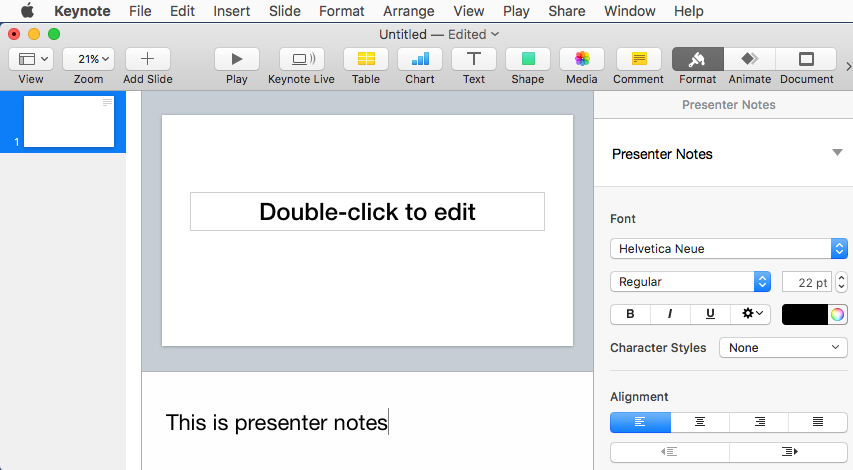This screenshot has width=853, height=470.
Task: Increase text indent
Action: (788, 452)
